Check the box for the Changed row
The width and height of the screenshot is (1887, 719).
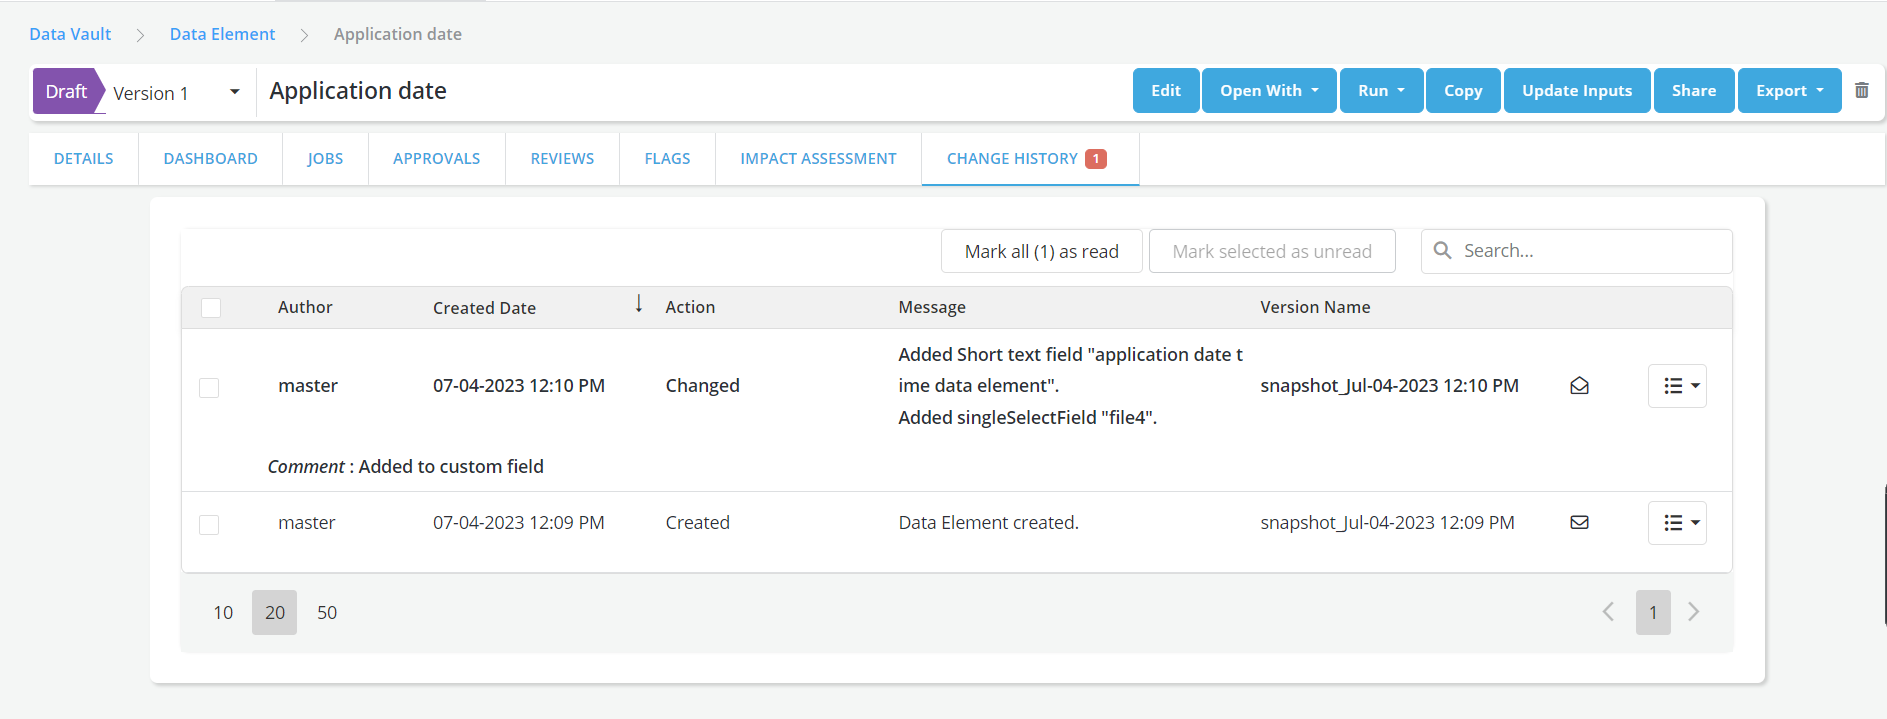[x=209, y=387]
